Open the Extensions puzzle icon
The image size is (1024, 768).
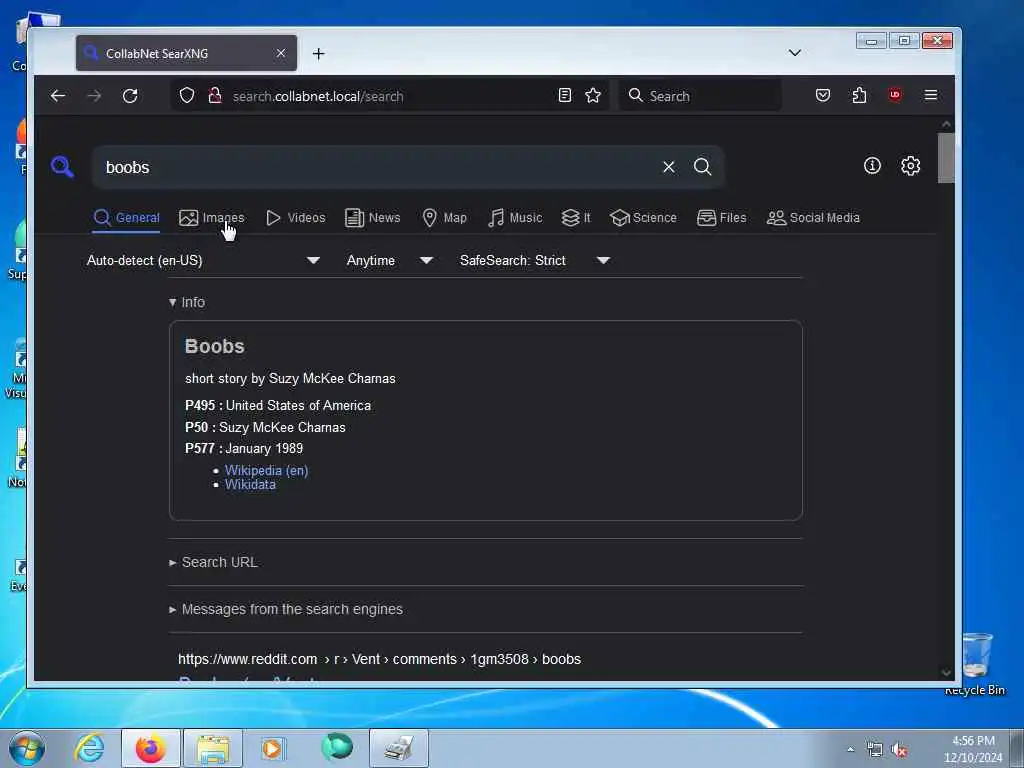click(x=859, y=95)
